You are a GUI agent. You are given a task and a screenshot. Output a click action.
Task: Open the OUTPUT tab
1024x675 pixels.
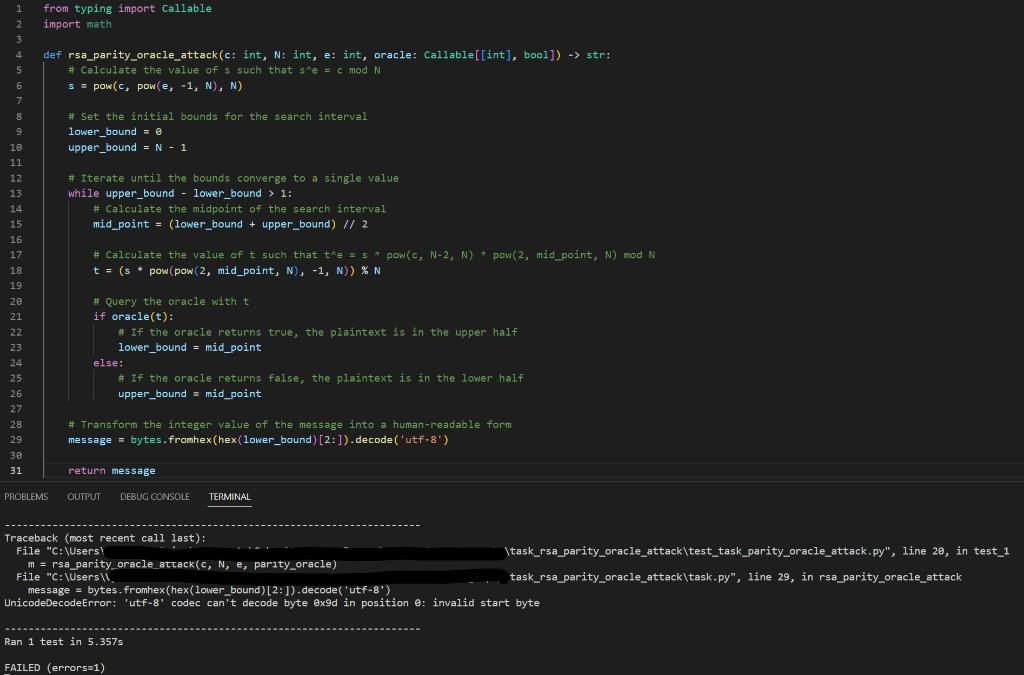point(84,496)
